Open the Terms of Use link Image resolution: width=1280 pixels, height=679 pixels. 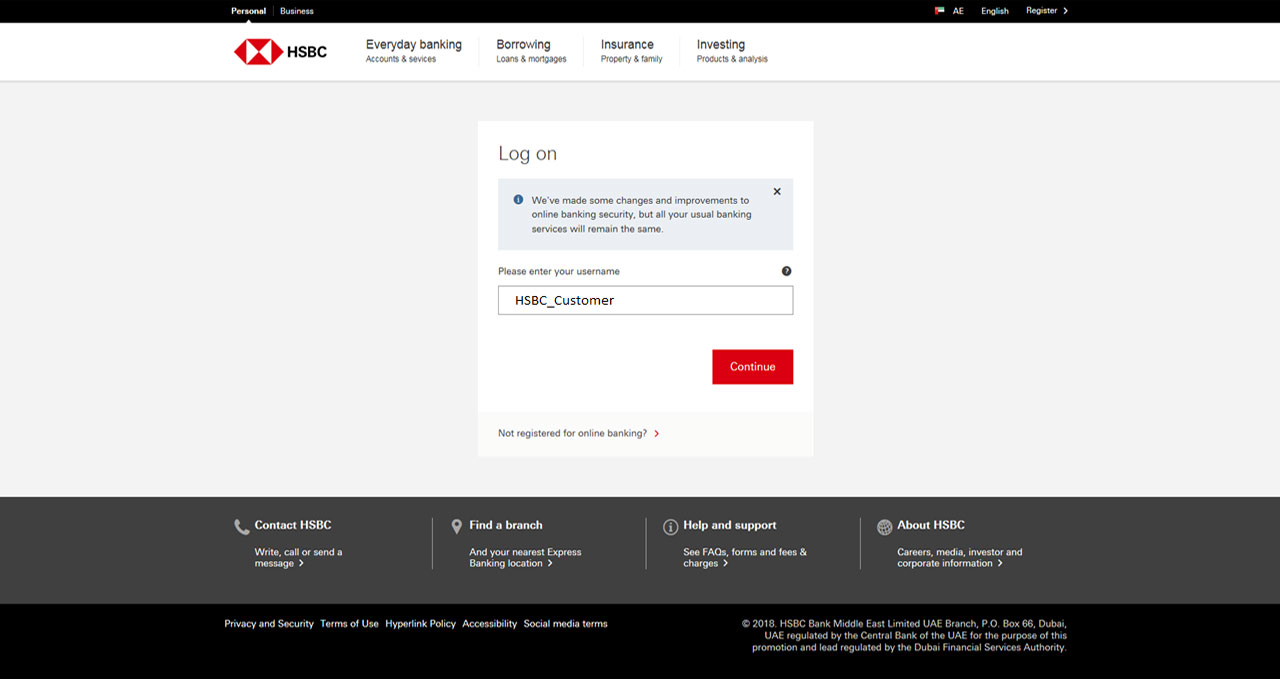pyautogui.click(x=349, y=624)
